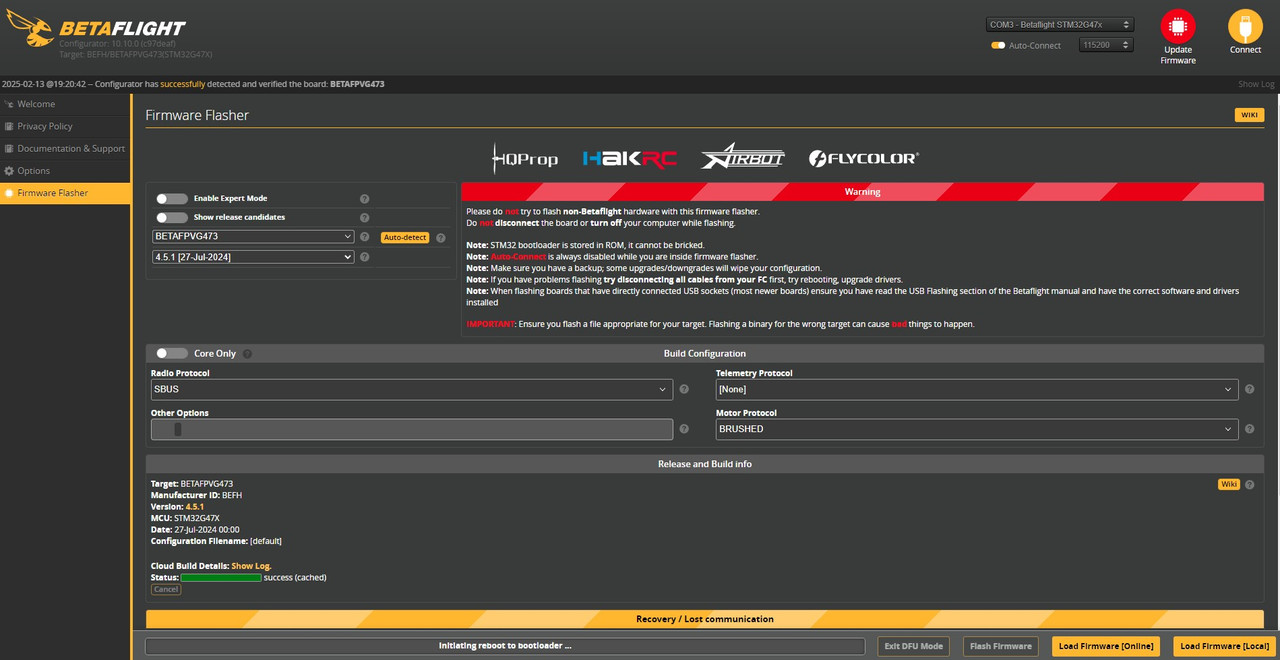The width and height of the screenshot is (1280, 660).
Task: Click the MCU: STM32G47X info line
Action: pos(185,518)
